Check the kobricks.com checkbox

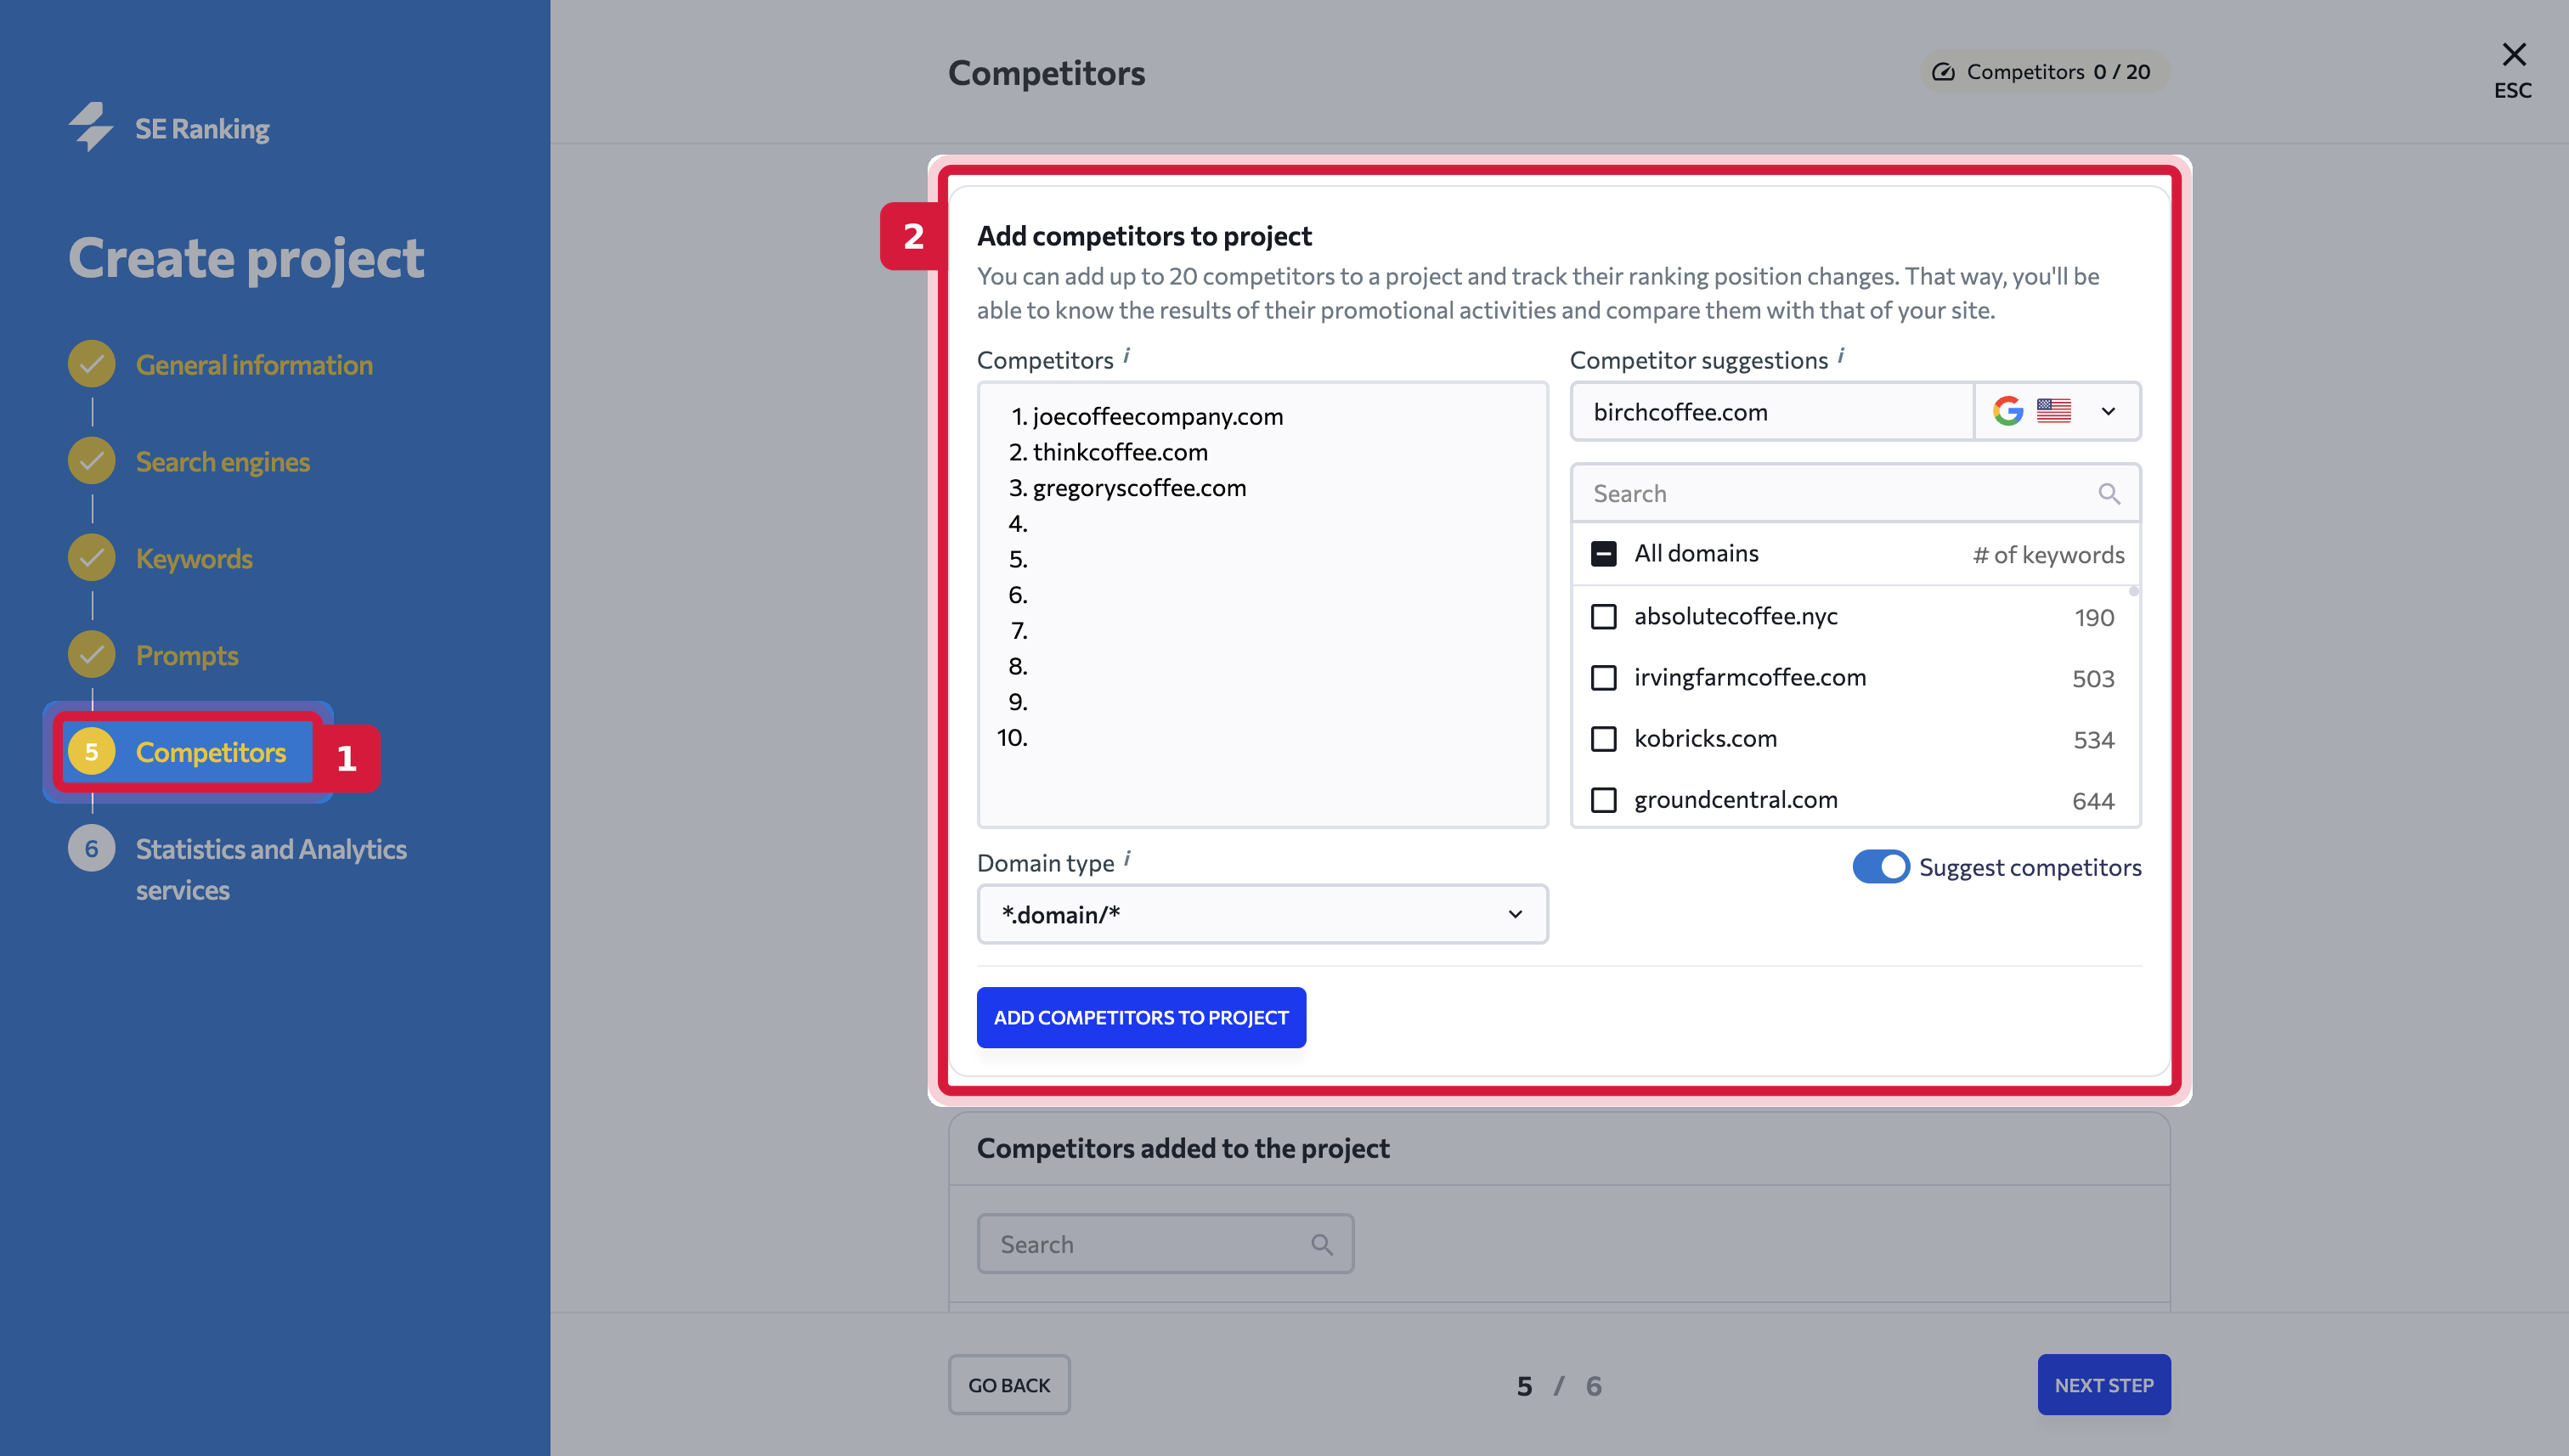1604,738
